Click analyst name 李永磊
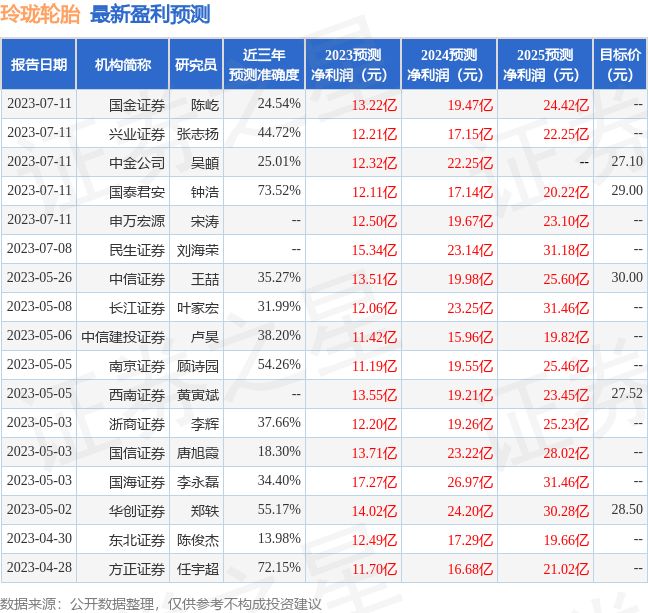The width and height of the screenshot is (648, 613). tap(198, 482)
